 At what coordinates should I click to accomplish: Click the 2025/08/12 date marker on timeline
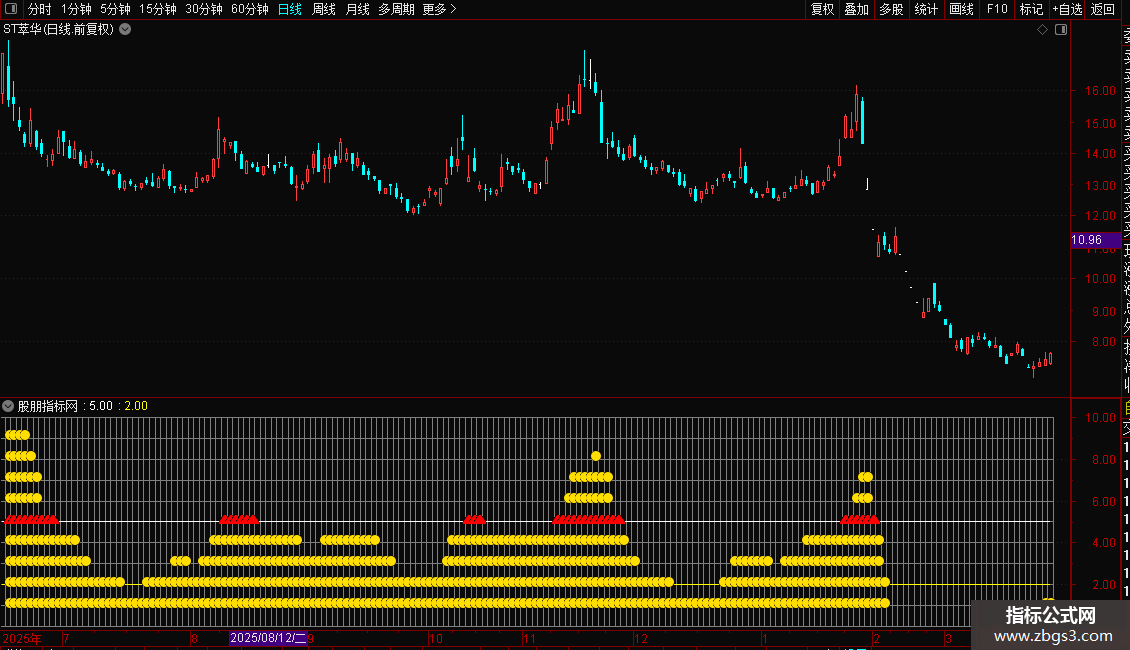pyautogui.click(x=268, y=638)
